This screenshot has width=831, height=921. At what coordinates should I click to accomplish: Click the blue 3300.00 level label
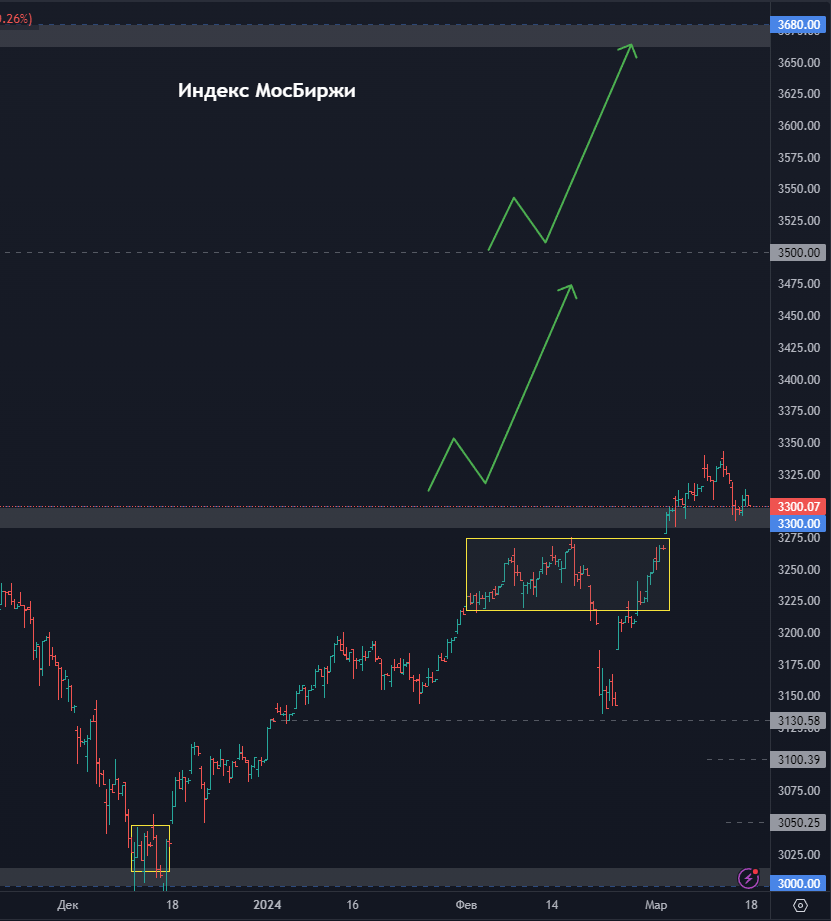tap(798, 523)
